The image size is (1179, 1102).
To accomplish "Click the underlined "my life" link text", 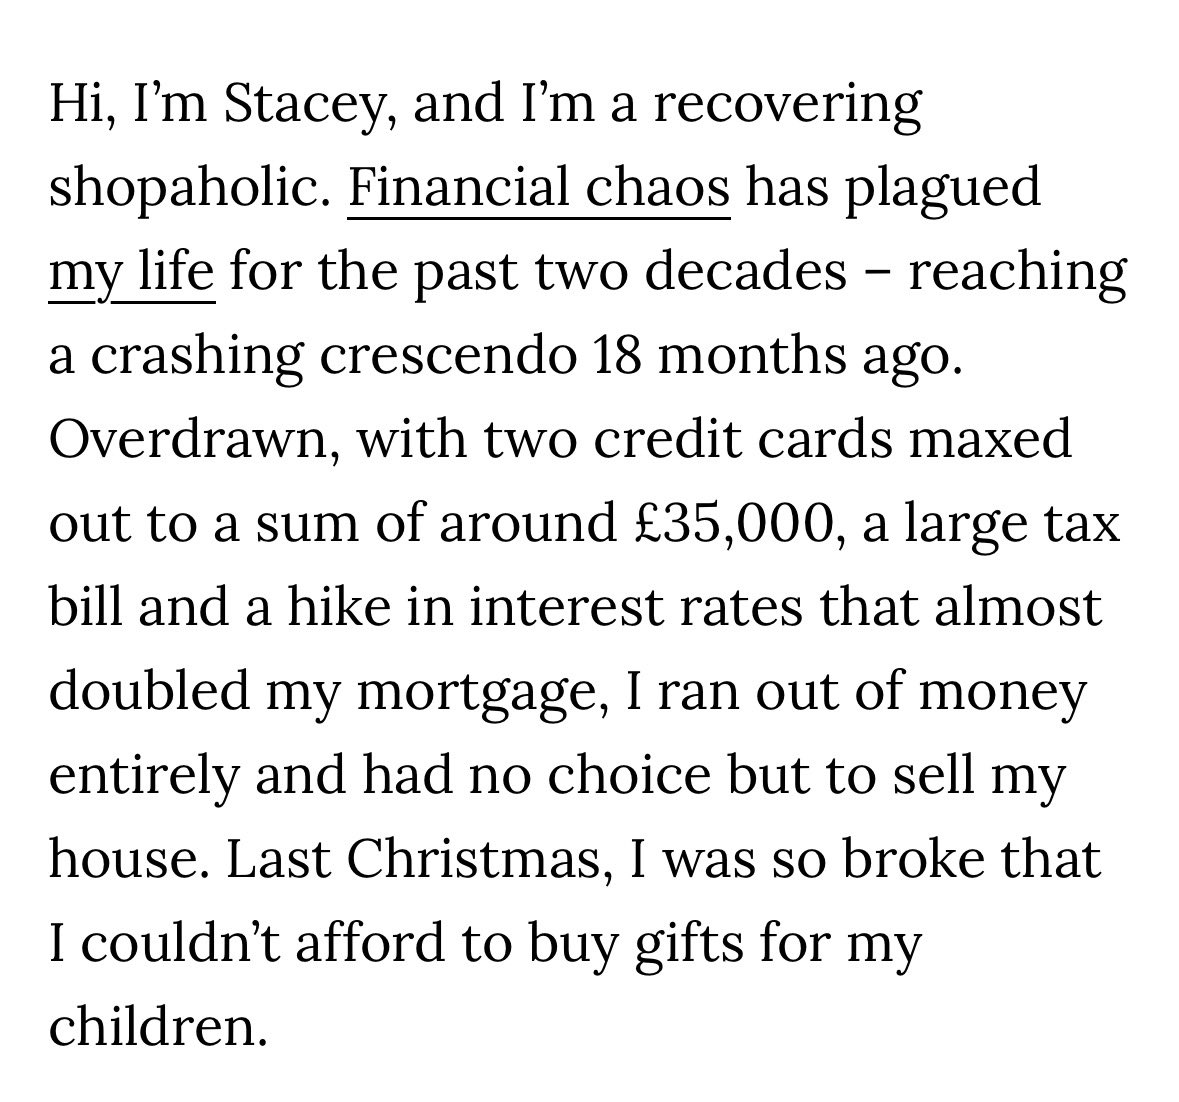I will coord(132,275).
